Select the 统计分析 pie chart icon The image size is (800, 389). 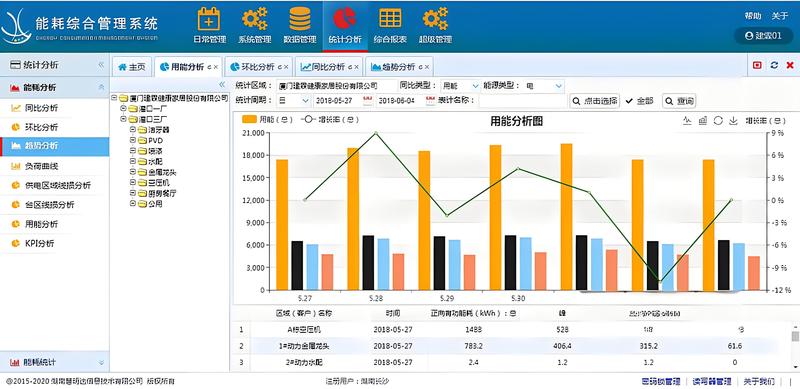click(344, 18)
